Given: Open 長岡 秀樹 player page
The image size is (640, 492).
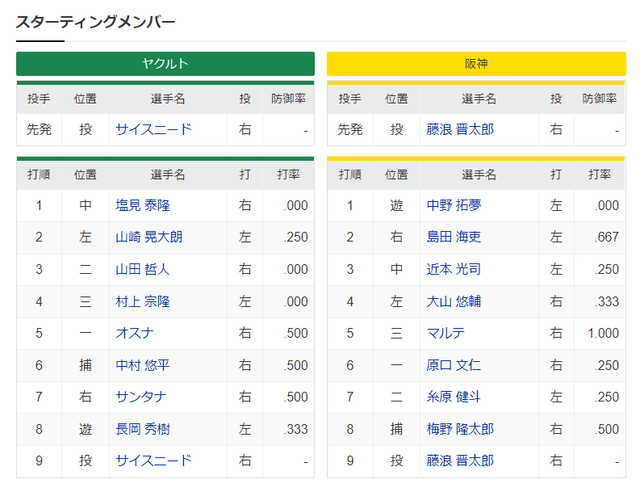Looking at the screenshot, I should pyautogui.click(x=142, y=429).
